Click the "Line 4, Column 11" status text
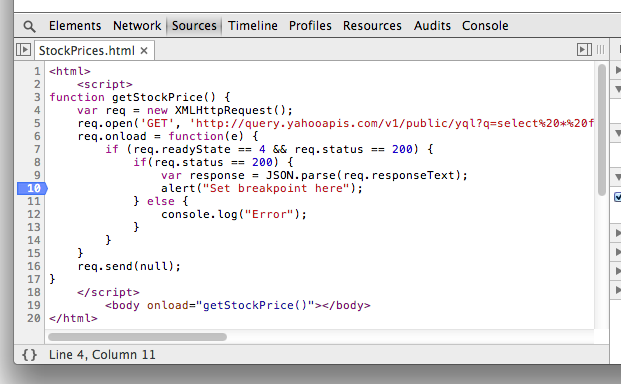The height and width of the screenshot is (384, 621). click(102, 355)
